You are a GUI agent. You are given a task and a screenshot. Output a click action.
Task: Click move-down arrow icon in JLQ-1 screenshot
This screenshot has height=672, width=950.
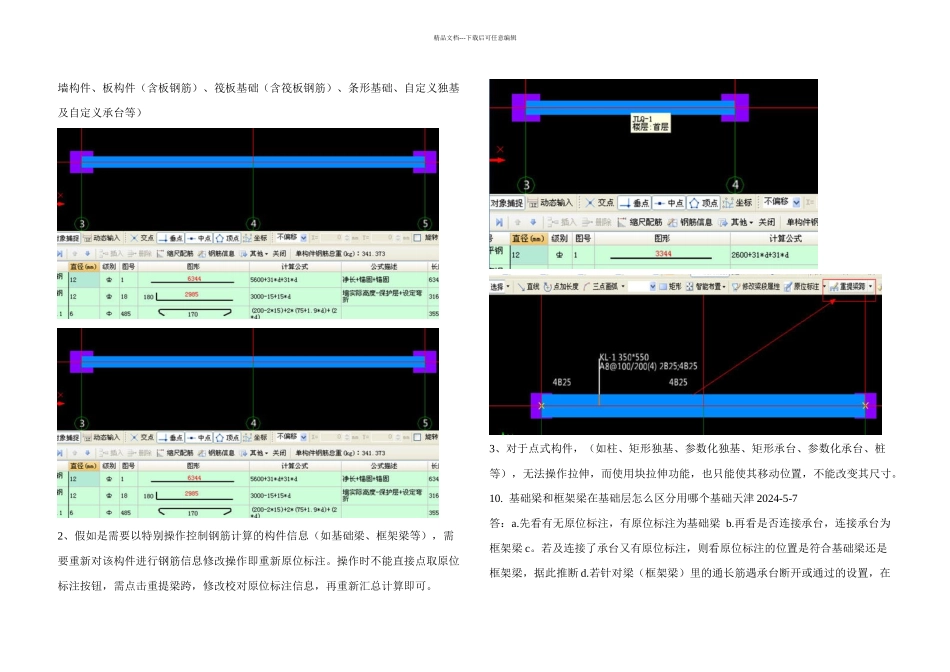click(533, 222)
